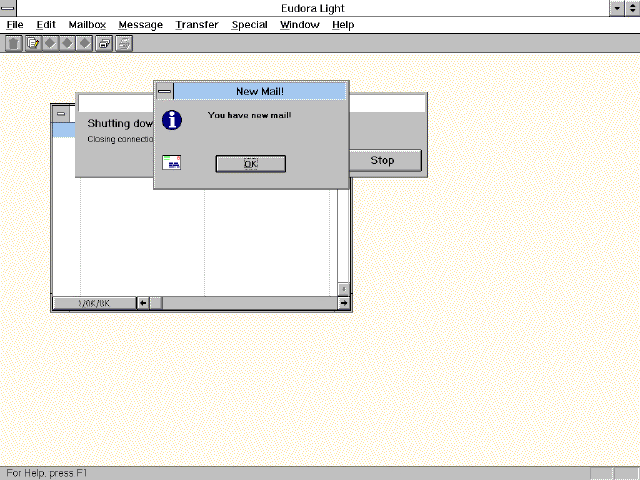Open the Message menu
This screenshot has height=480, width=640.
(140, 25)
